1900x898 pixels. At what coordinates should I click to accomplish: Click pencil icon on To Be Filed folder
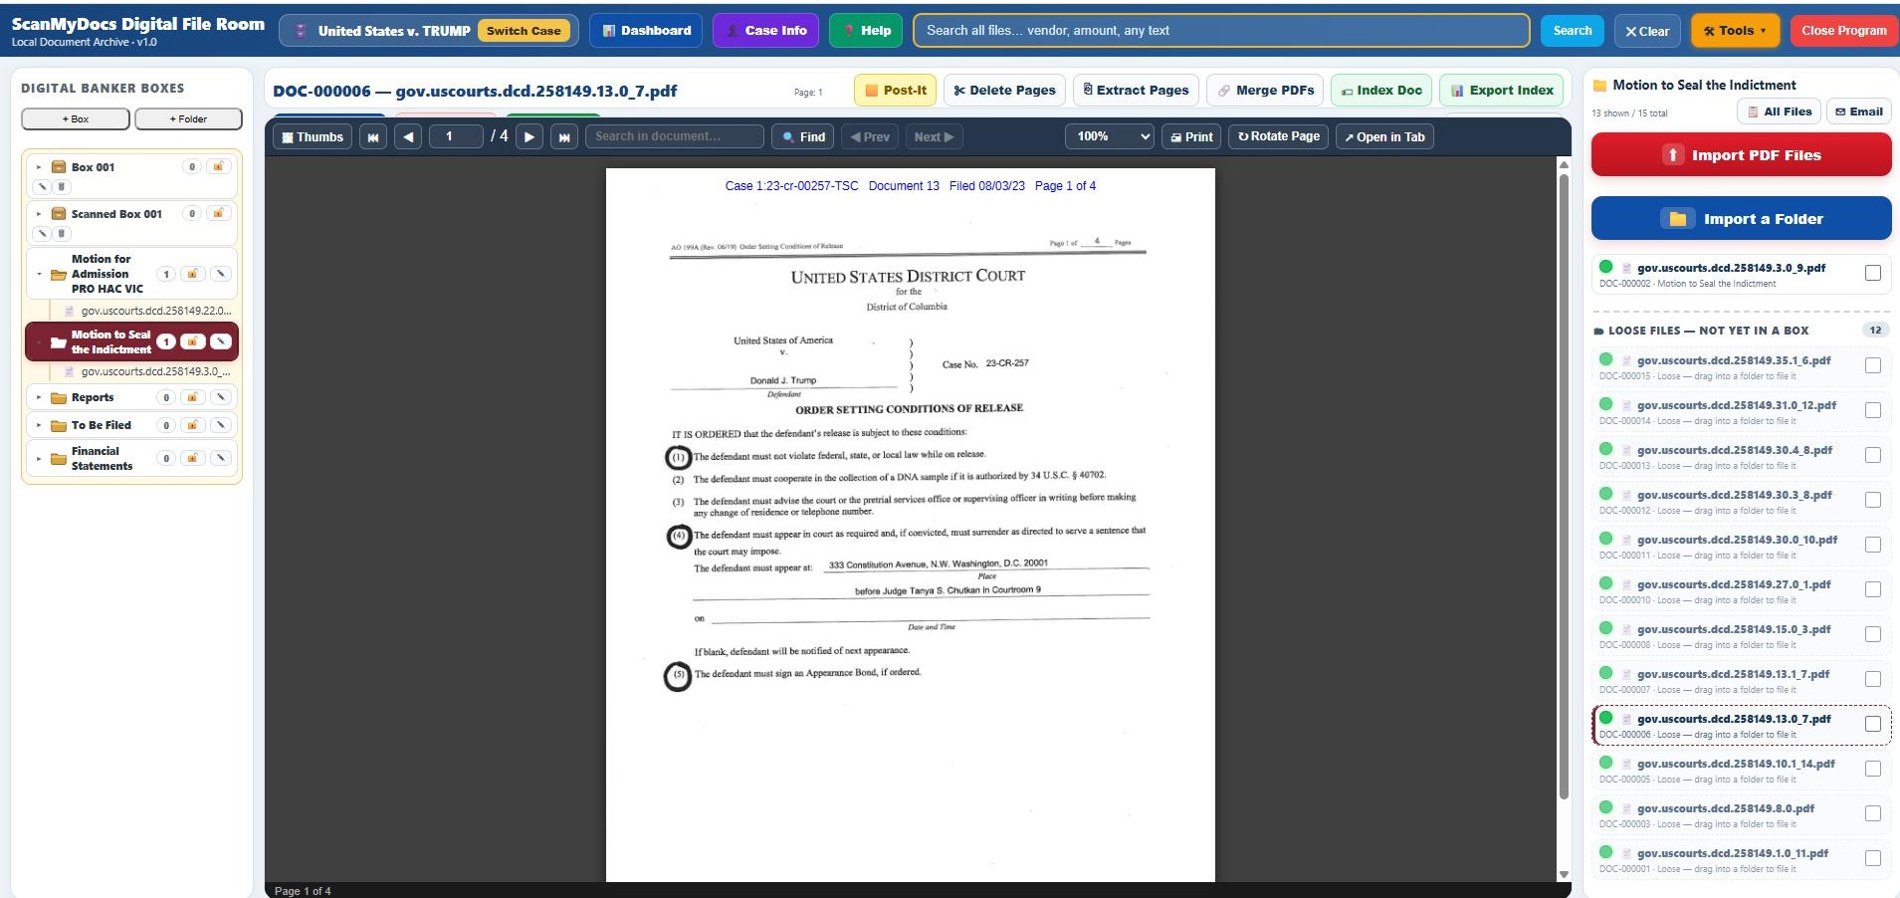[221, 425]
